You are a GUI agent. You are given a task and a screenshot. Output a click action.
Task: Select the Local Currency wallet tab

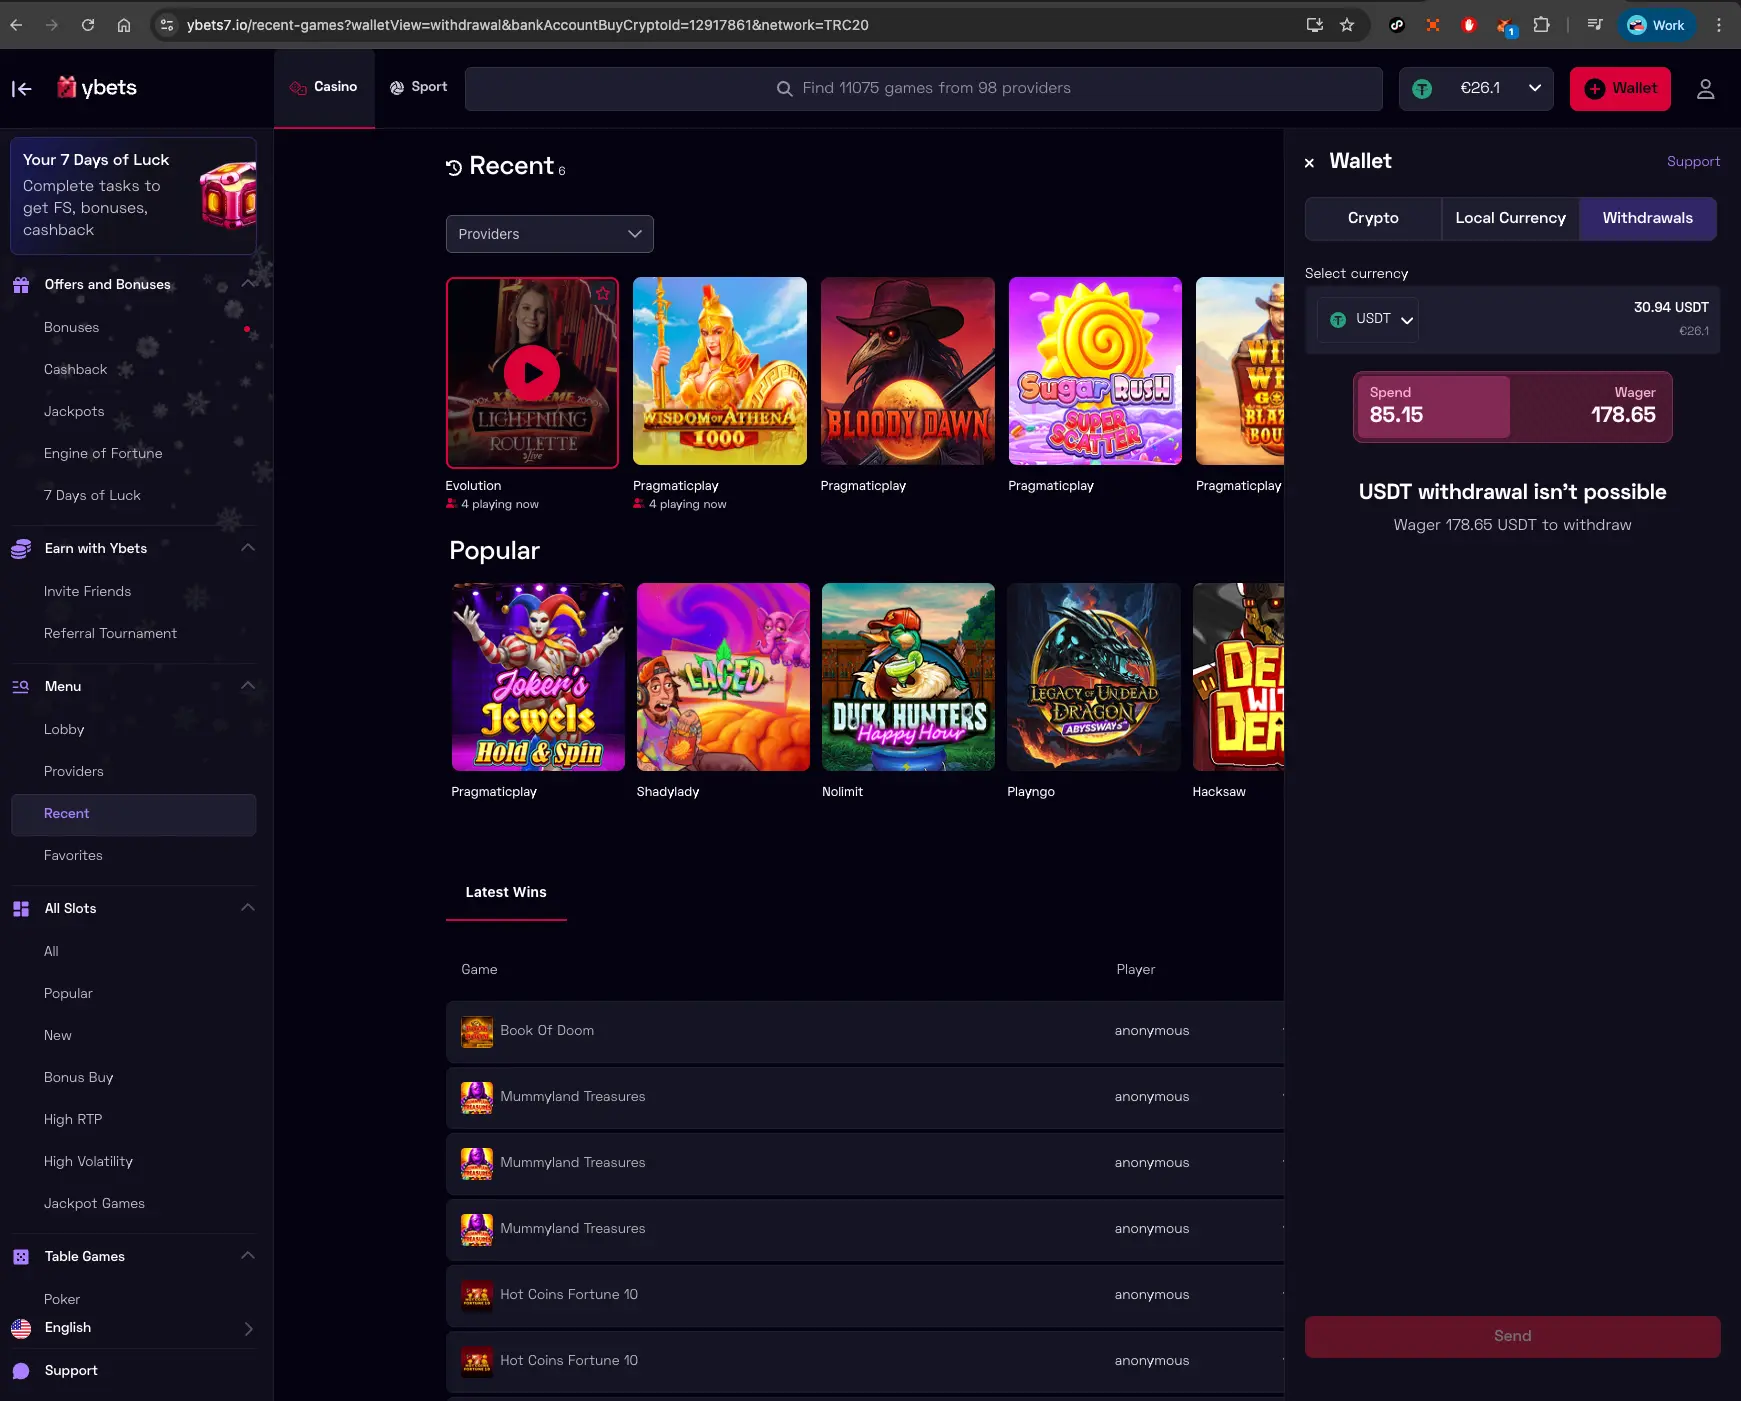(1510, 218)
